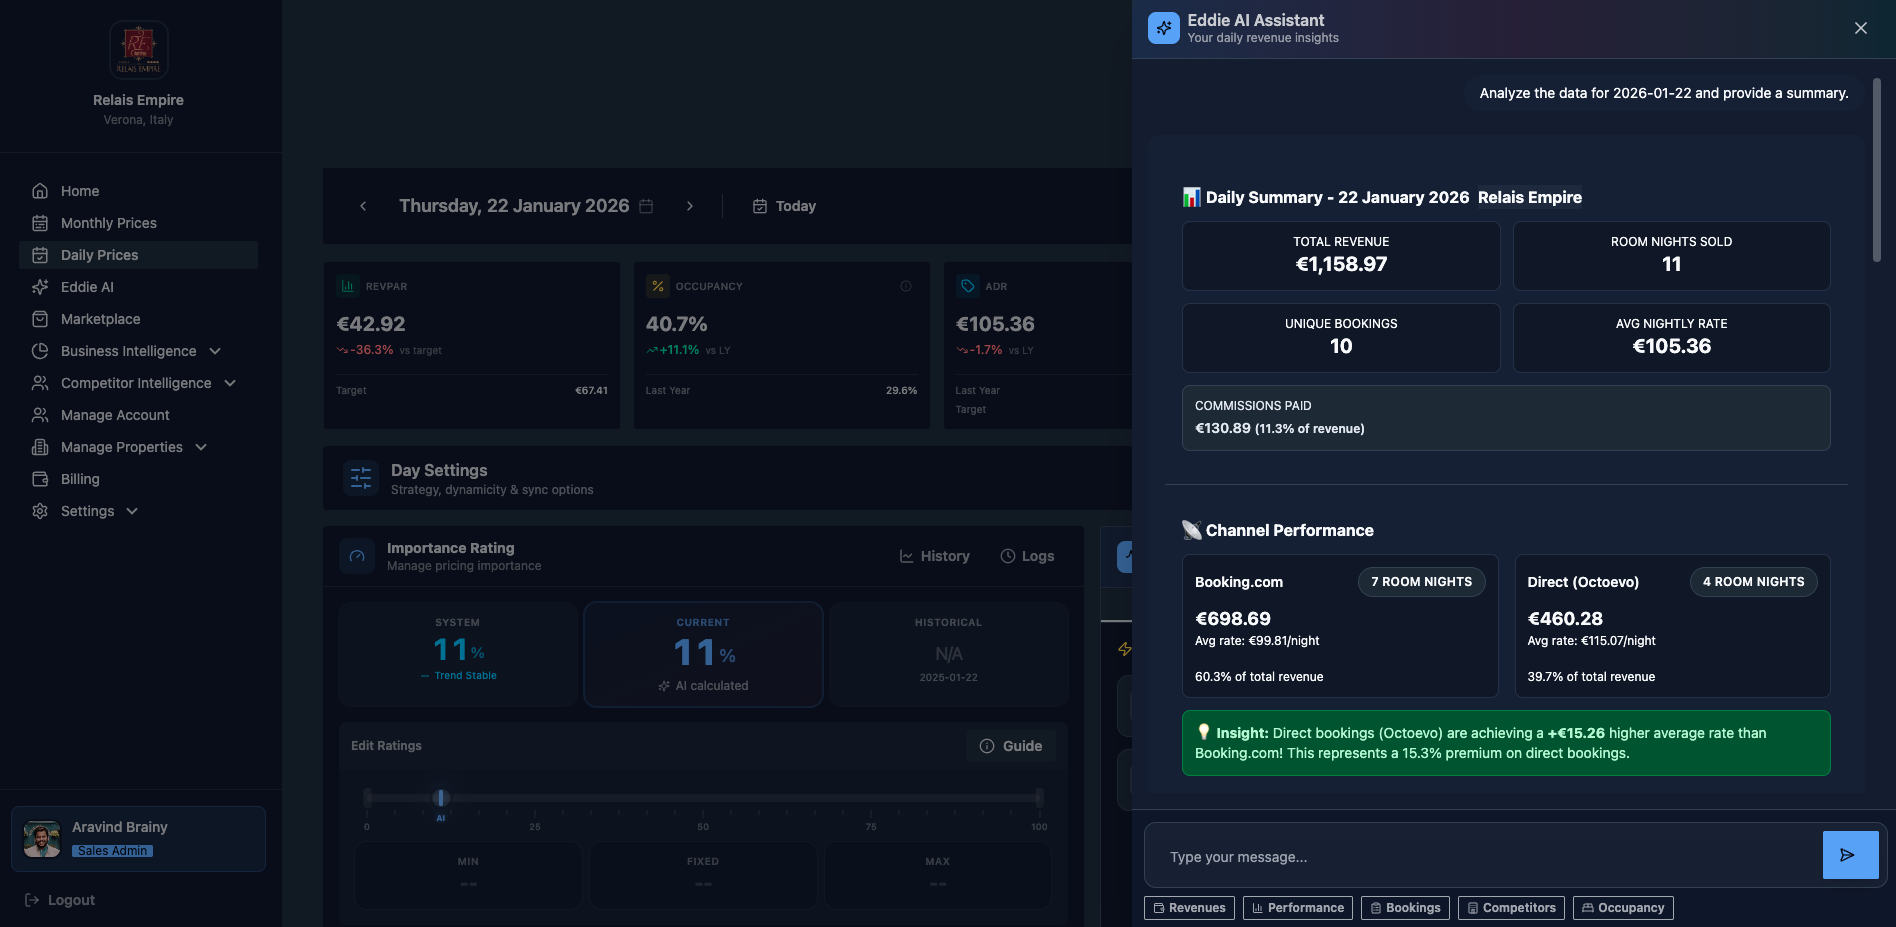1896x927 pixels.
Task: Go to the previous day arrow
Action: click(363, 206)
